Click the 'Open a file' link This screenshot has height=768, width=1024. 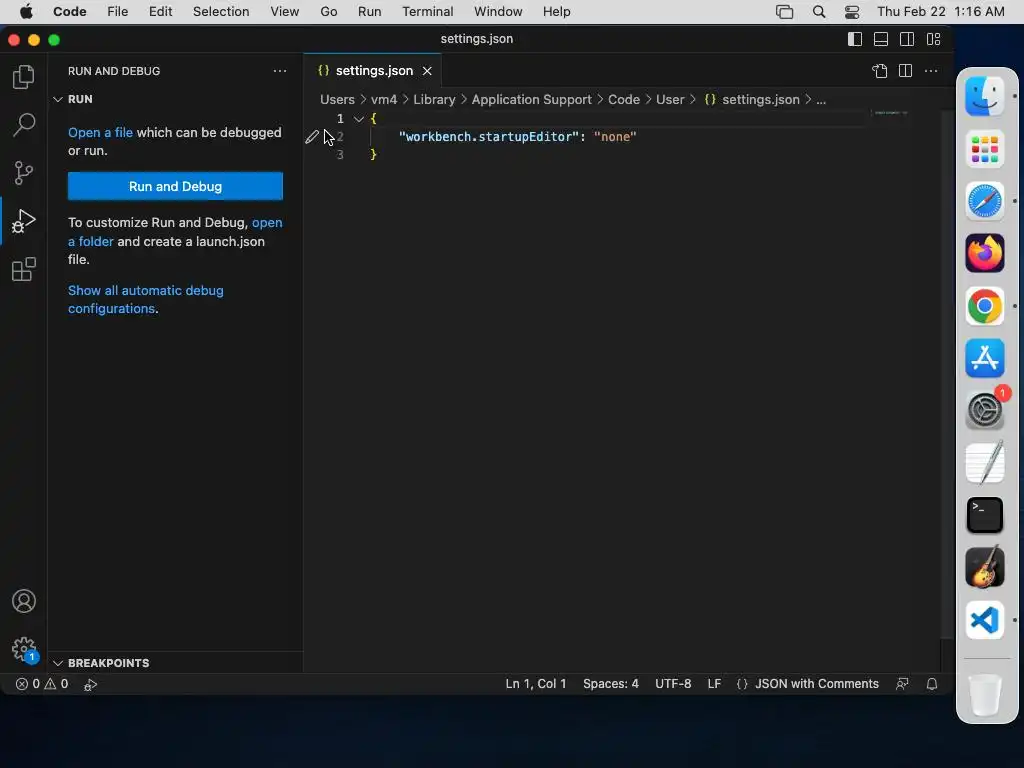click(100, 133)
